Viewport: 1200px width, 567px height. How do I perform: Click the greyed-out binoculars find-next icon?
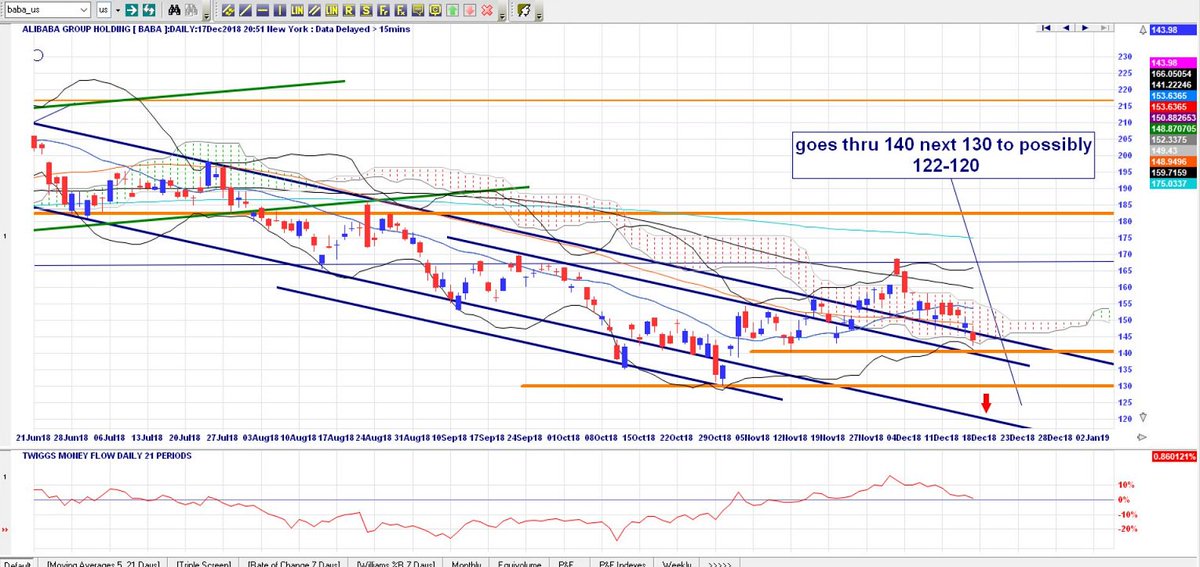coord(191,9)
